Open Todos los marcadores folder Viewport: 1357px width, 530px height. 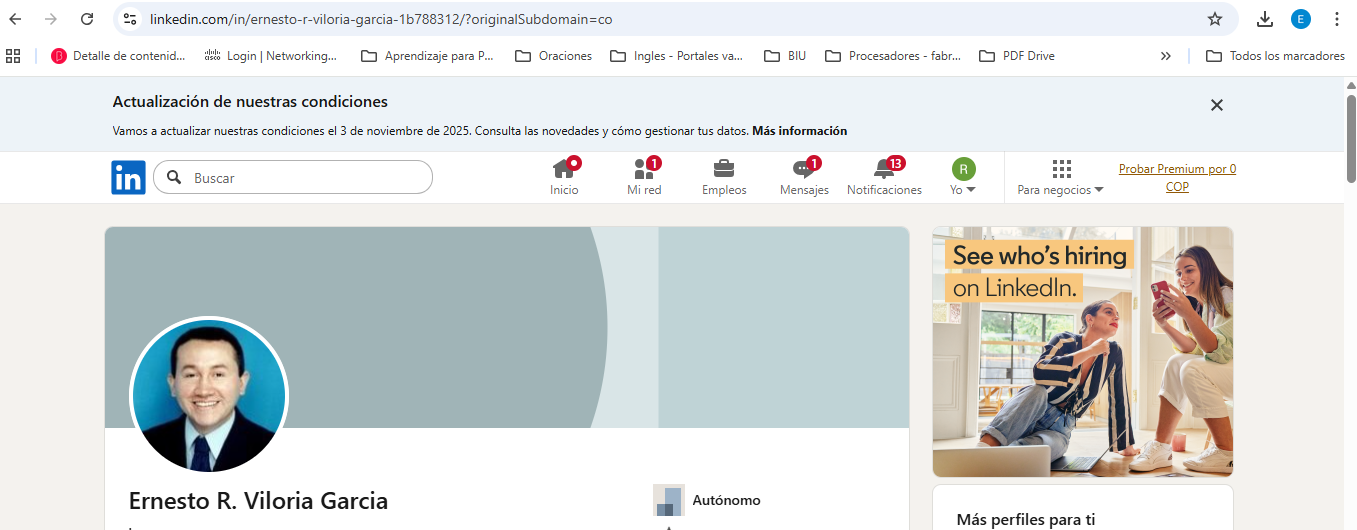[1275, 56]
